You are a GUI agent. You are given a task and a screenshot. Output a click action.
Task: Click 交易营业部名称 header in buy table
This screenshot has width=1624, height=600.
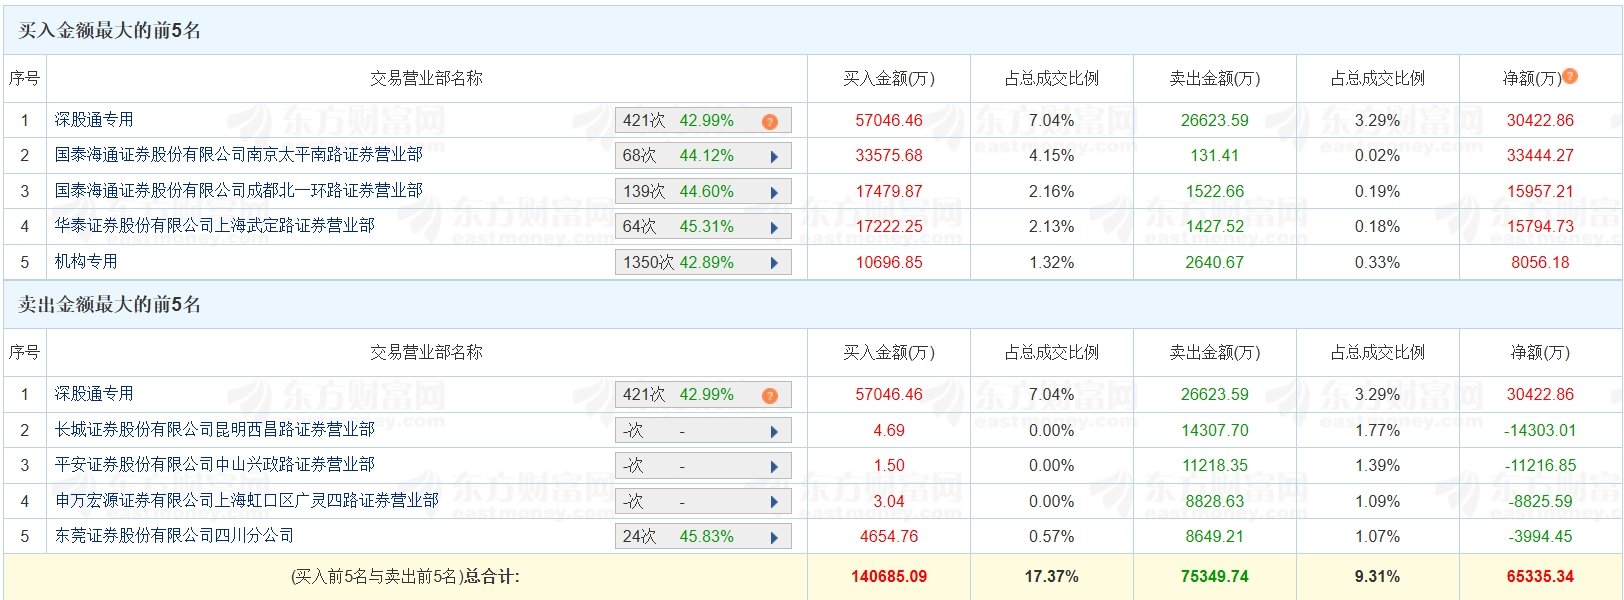point(426,78)
